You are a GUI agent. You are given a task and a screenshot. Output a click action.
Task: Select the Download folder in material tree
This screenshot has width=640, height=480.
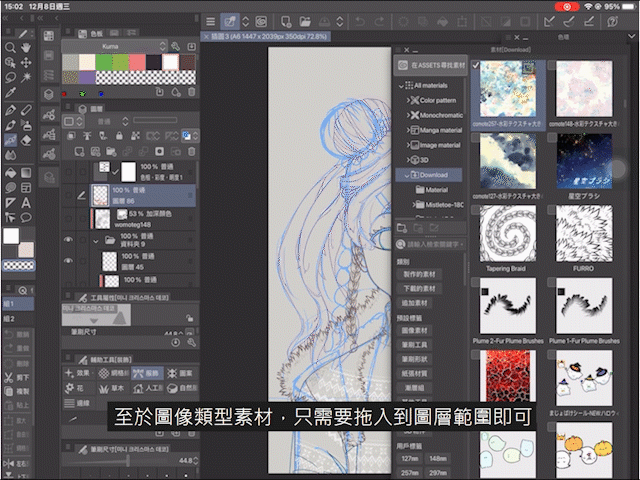click(x=433, y=174)
